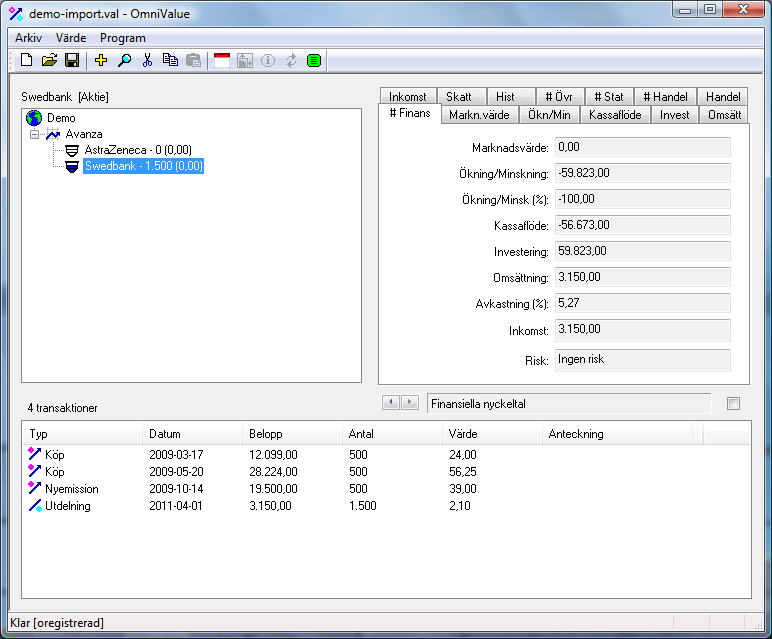This screenshot has height=639, width=772.
Task: Click the New file toolbar icon
Action: [27, 61]
